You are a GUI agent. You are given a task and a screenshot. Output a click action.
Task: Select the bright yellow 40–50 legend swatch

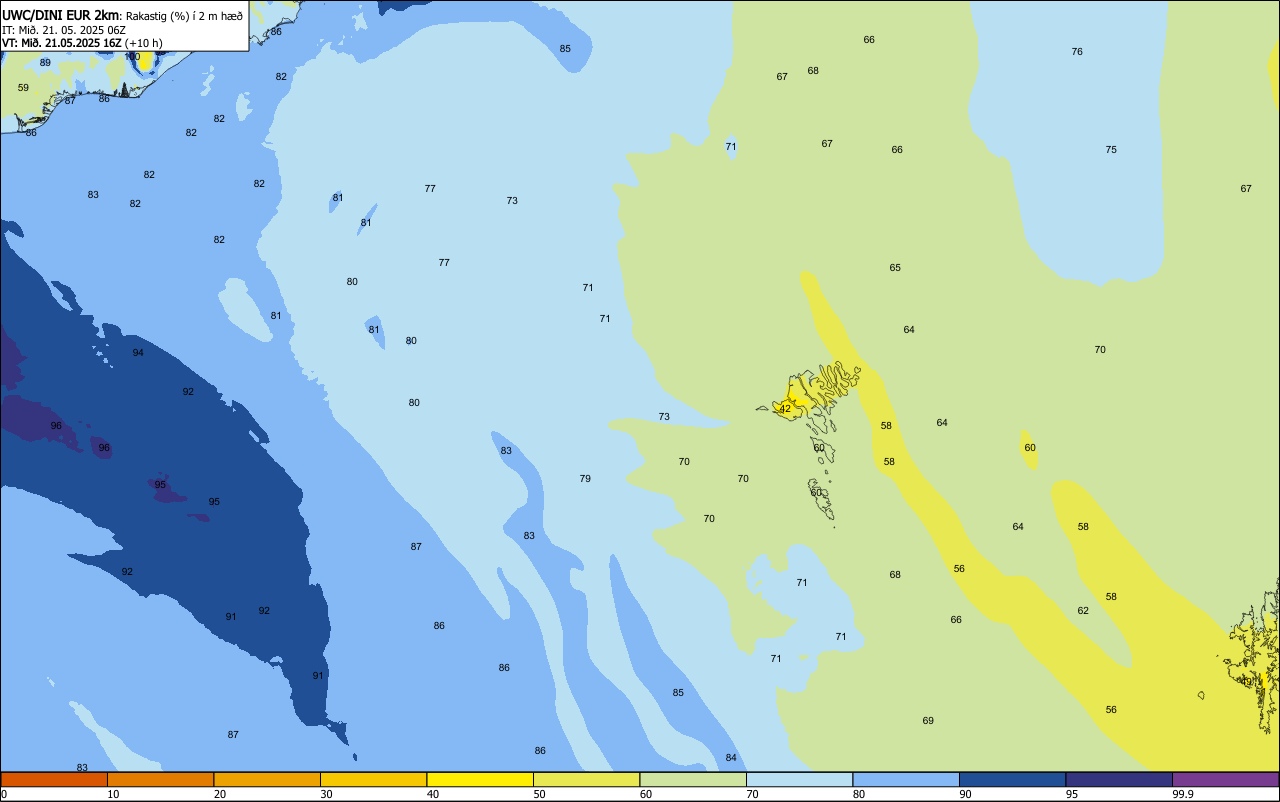point(480,779)
